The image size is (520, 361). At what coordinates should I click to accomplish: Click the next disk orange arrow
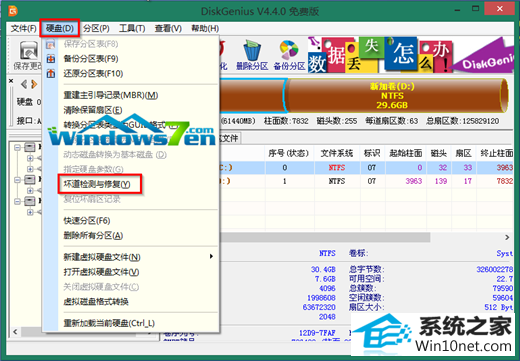click(x=34, y=84)
